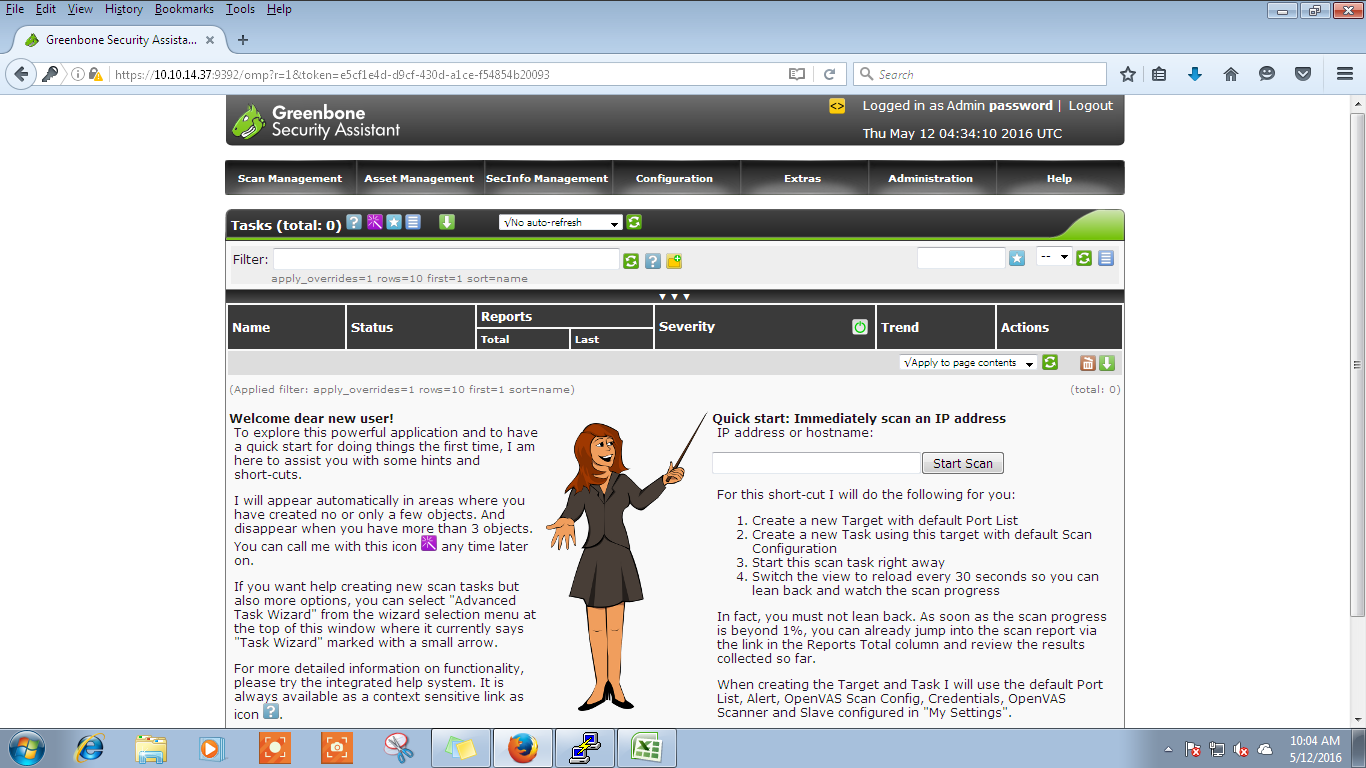Open the '--' saved filter dropdown
Viewport: 1366px width, 768px height.
(1054, 257)
